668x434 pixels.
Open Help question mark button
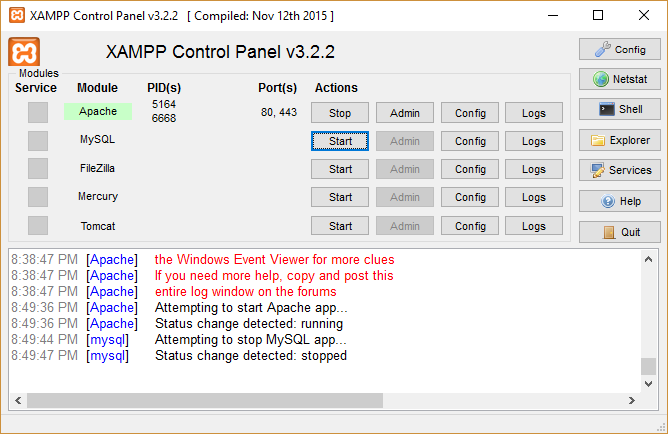[x=619, y=201]
